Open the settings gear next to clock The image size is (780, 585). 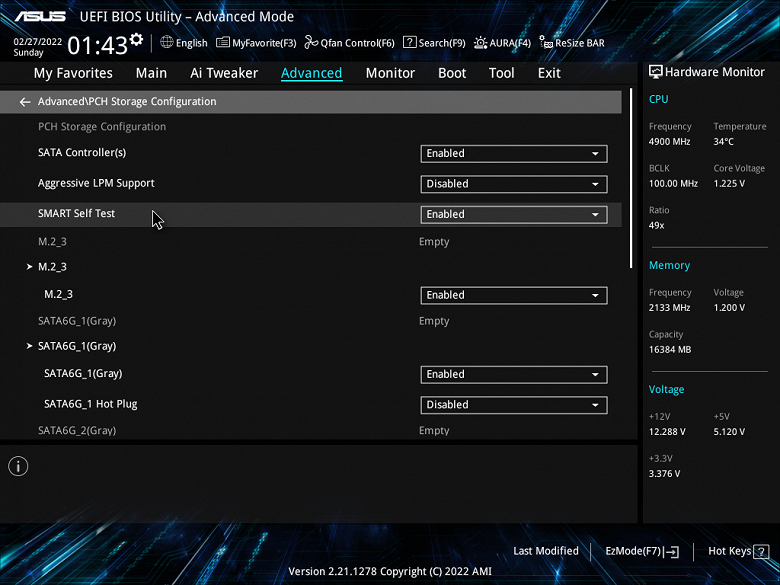point(136,40)
